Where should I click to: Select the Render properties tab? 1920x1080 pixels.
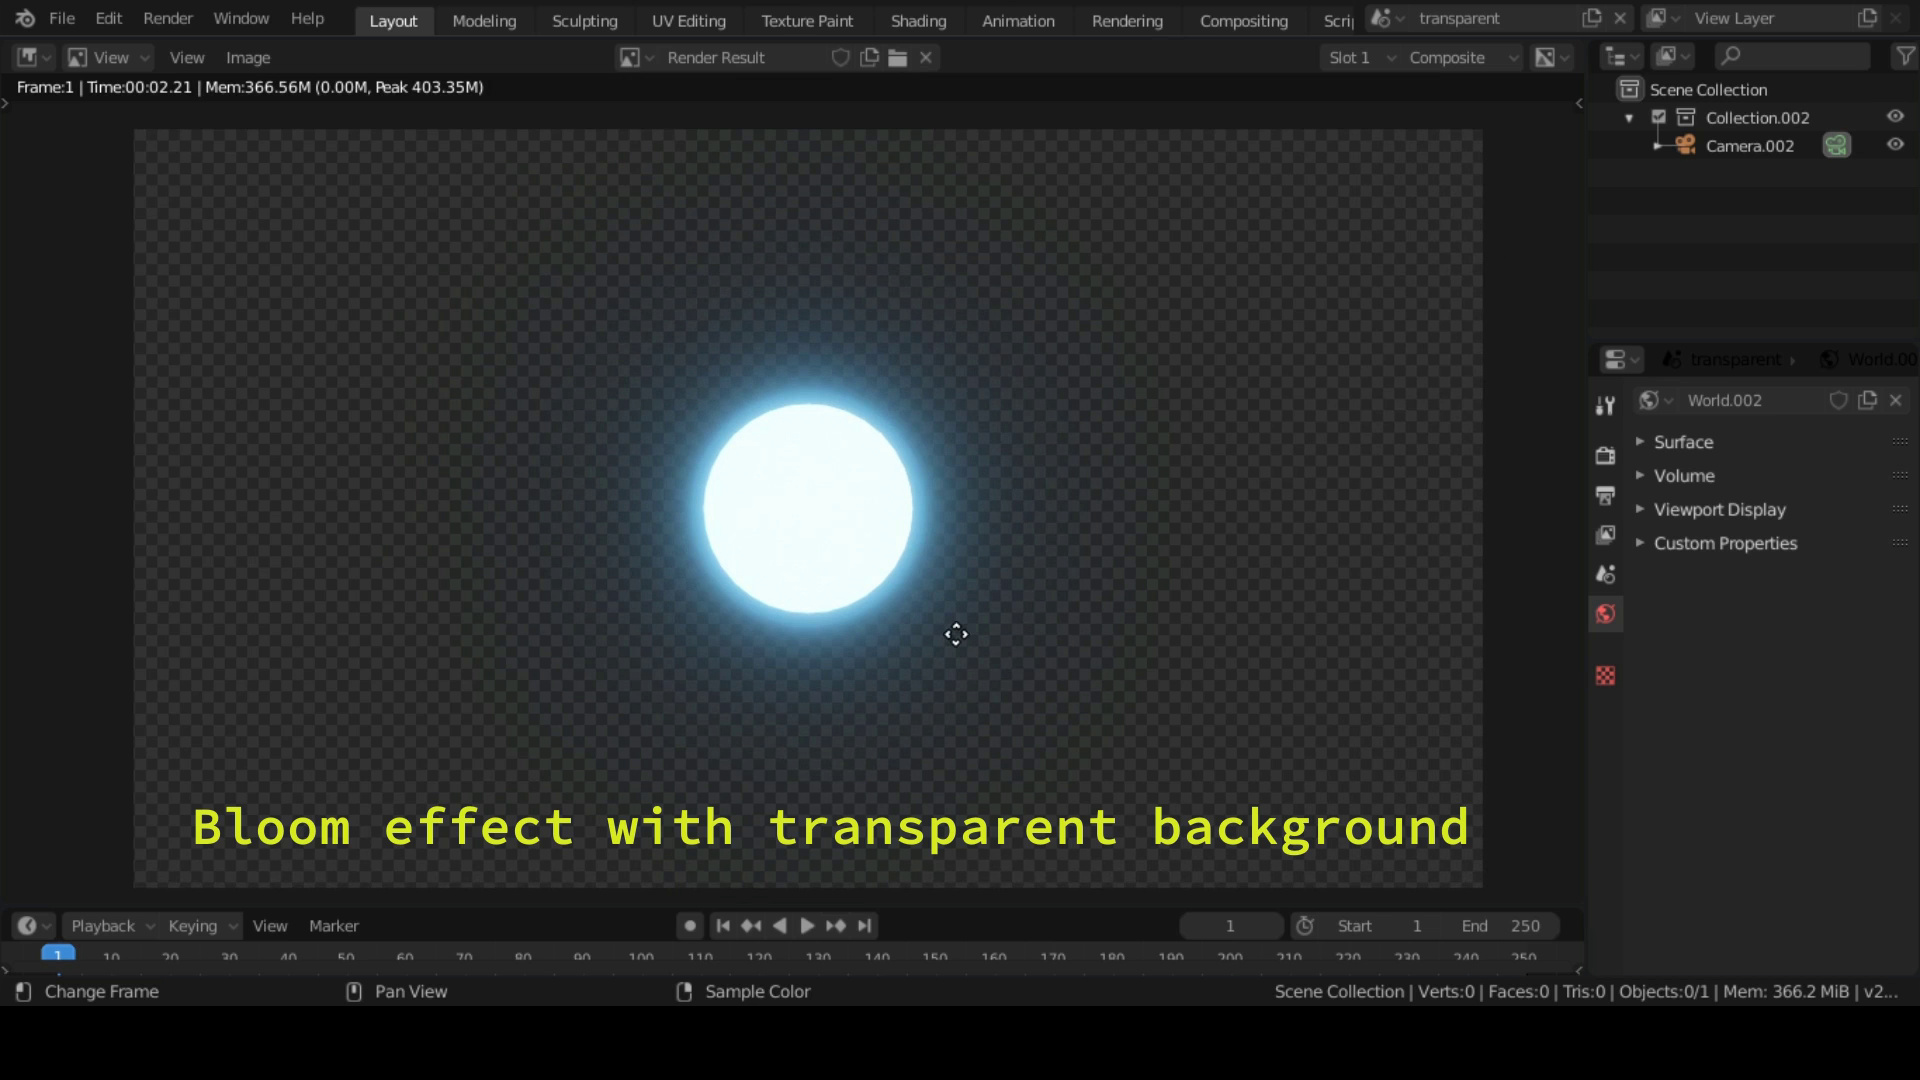point(1605,454)
